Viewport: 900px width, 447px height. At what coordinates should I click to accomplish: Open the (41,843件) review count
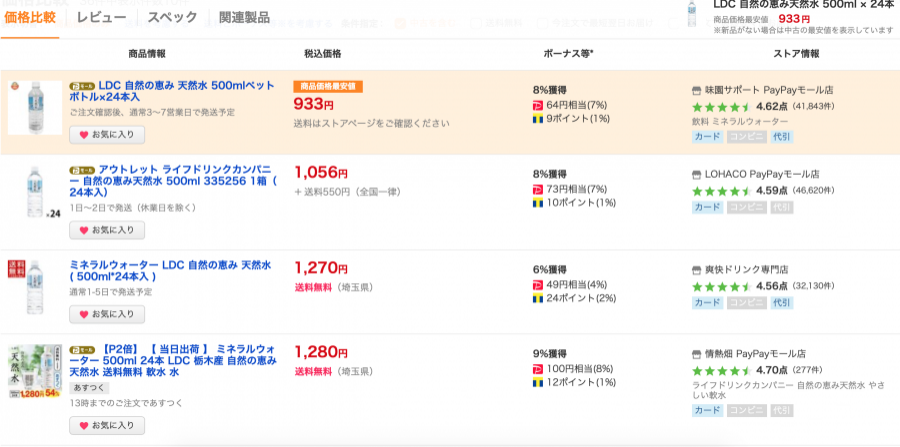coord(813,107)
